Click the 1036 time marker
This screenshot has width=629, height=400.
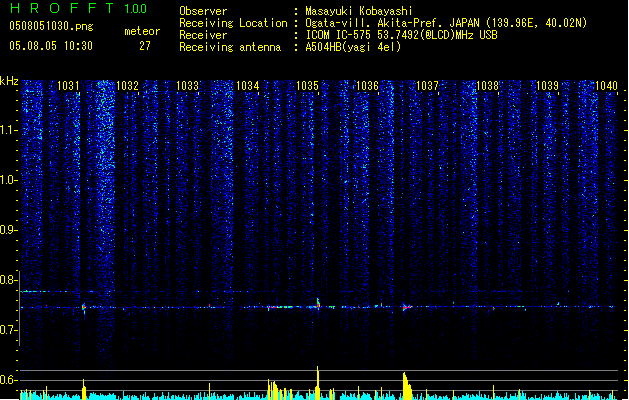(x=367, y=85)
